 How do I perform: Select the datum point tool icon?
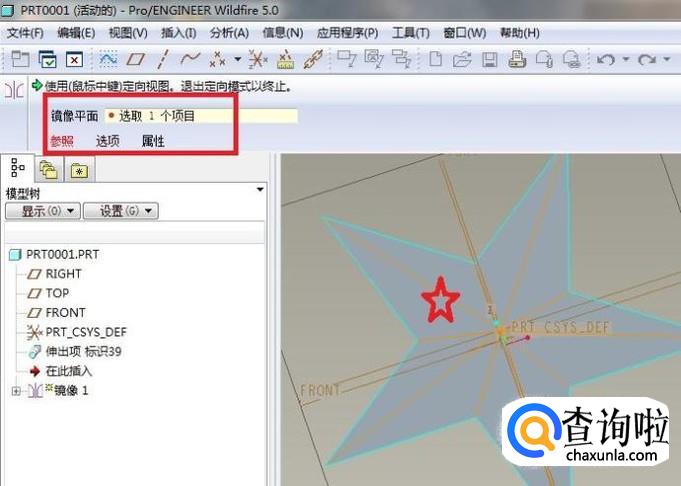tap(218, 59)
